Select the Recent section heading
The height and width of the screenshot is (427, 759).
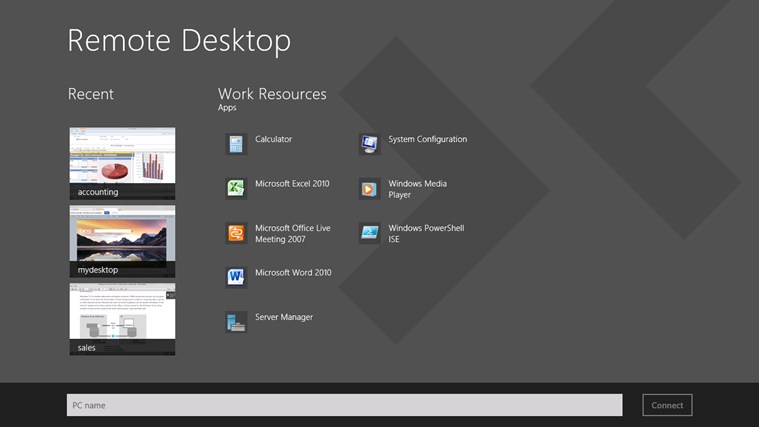(x=91, y=93)
